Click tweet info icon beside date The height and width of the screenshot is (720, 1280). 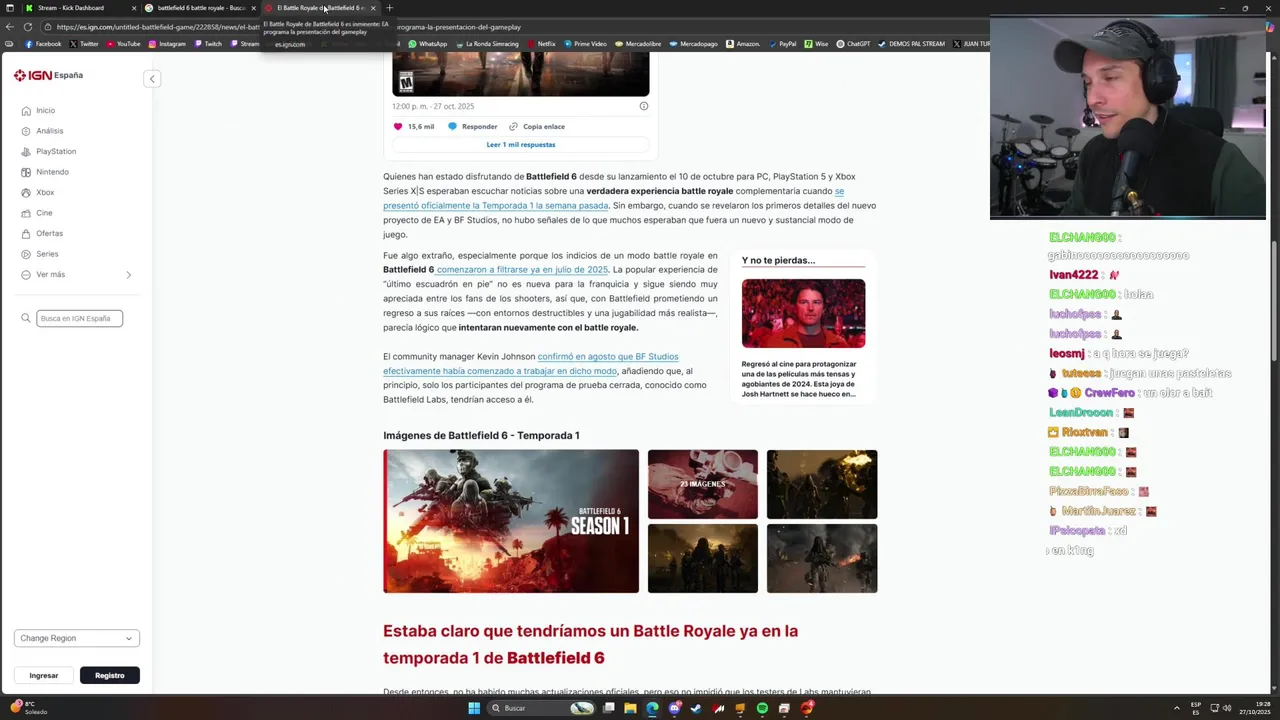pyautogui.click(x=644, y=106)
